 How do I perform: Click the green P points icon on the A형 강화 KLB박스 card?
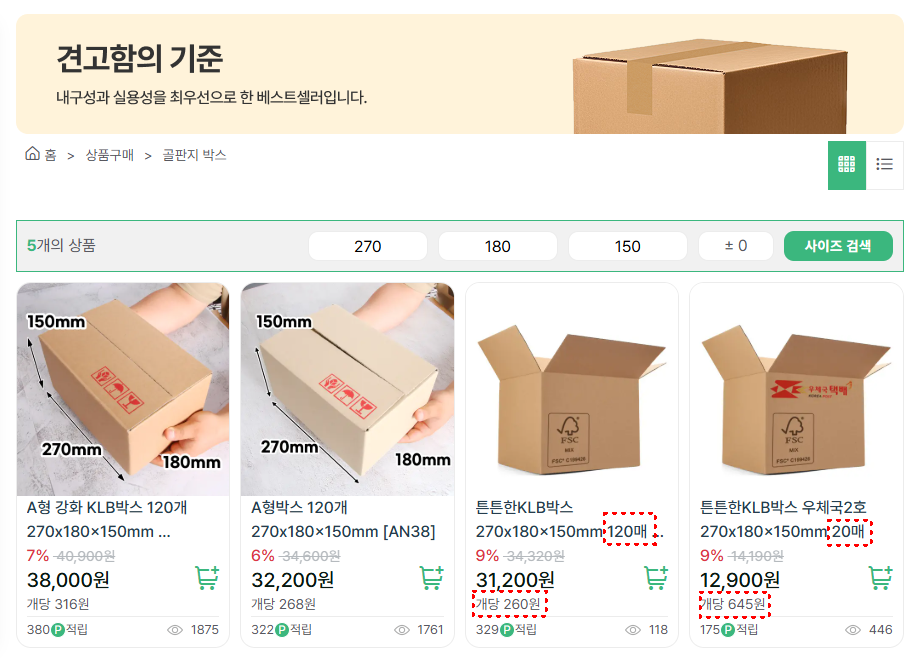pos(58,630)
